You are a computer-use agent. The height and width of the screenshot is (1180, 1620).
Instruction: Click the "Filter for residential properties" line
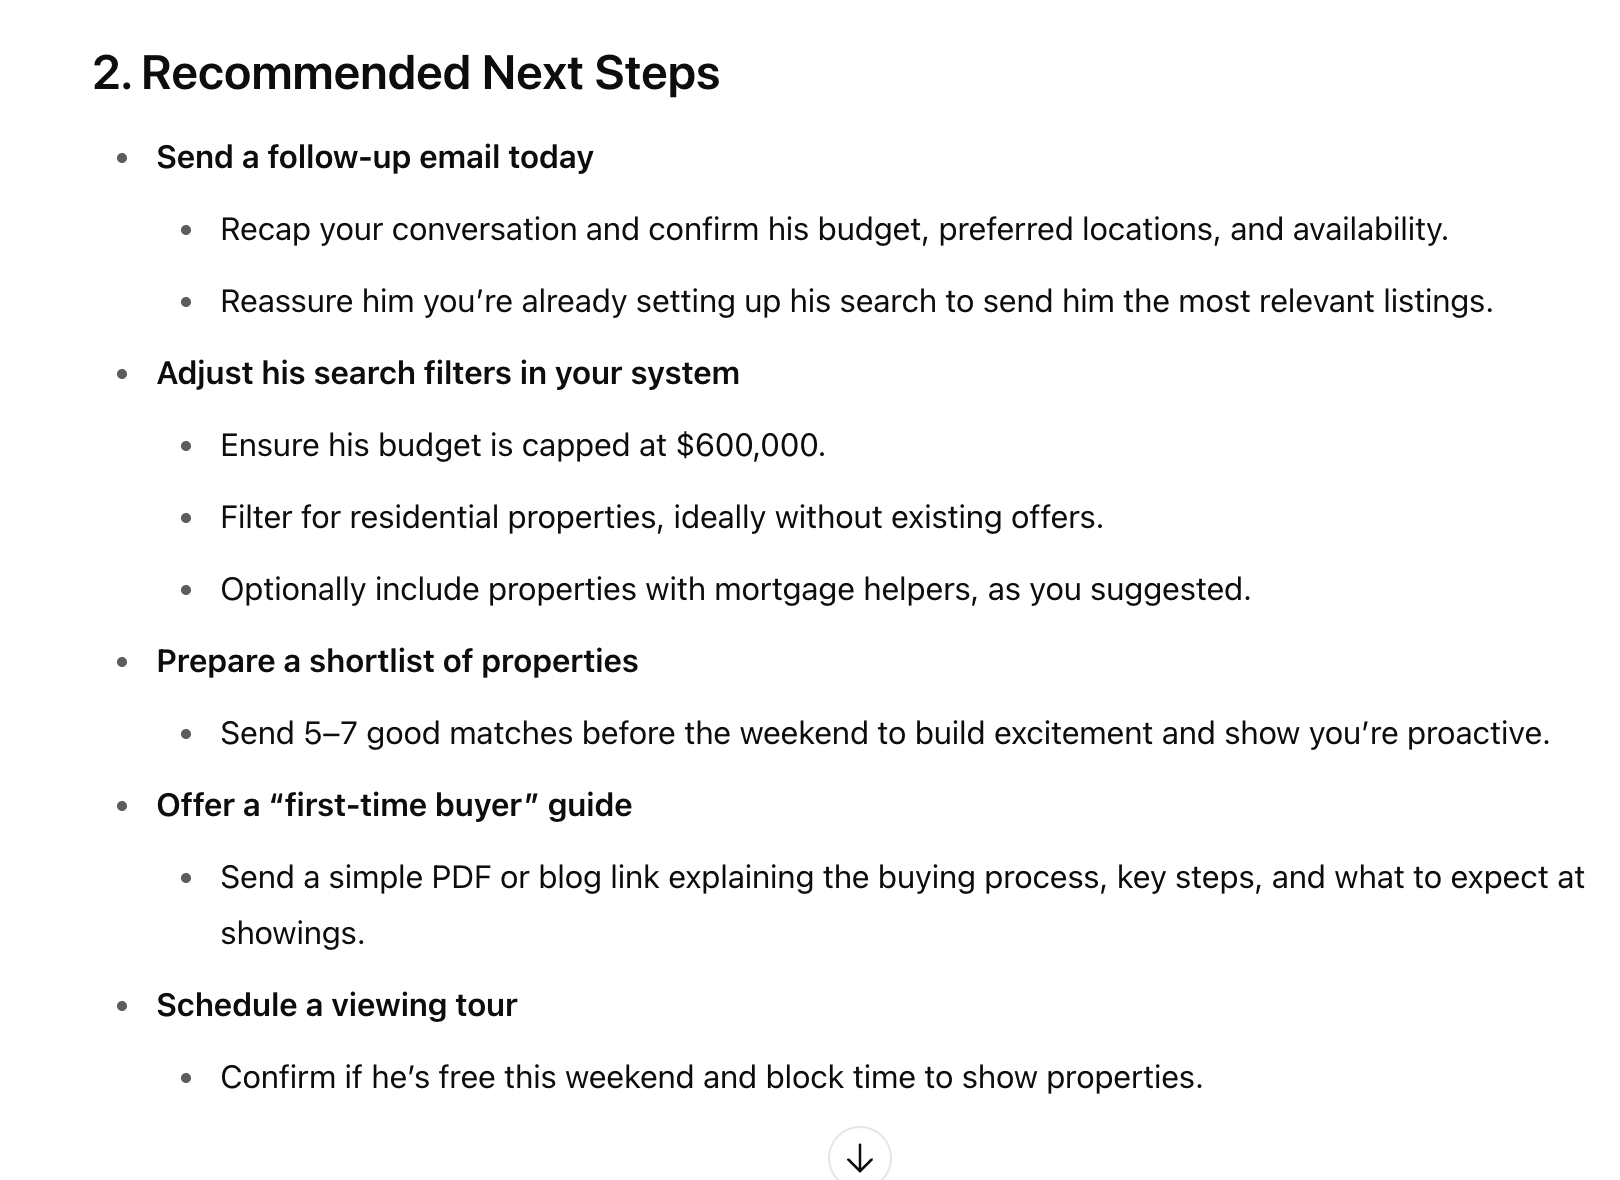click(x=661, y=517)
